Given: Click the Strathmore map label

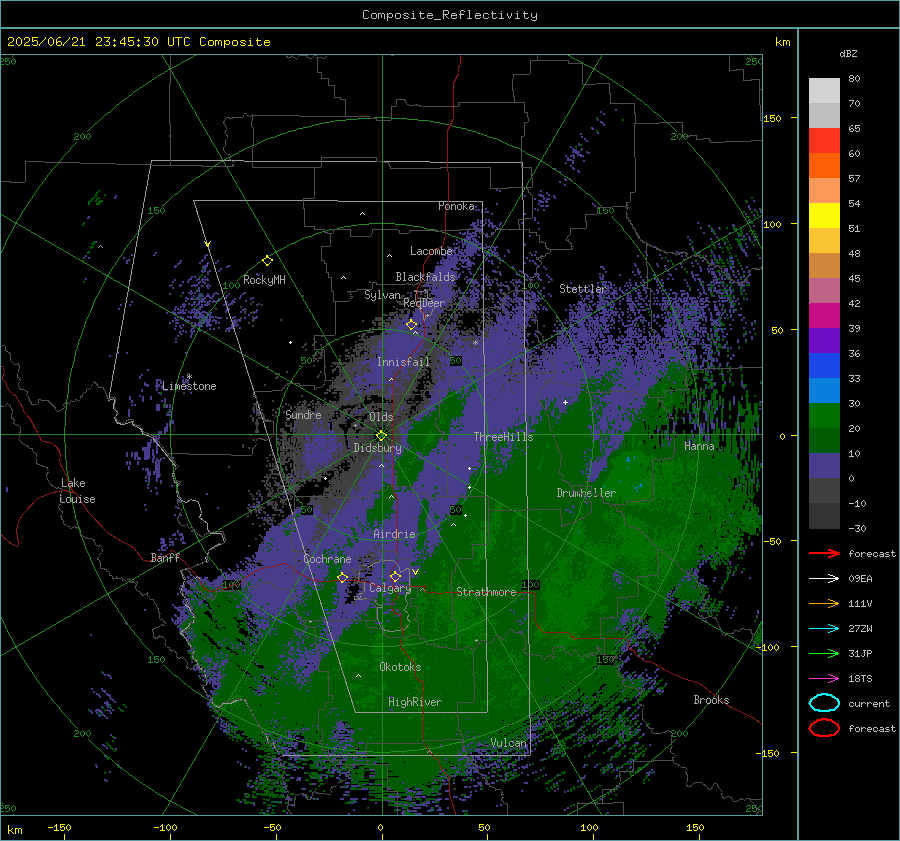Looking at the screenshot, I should (x=487, y=592).
